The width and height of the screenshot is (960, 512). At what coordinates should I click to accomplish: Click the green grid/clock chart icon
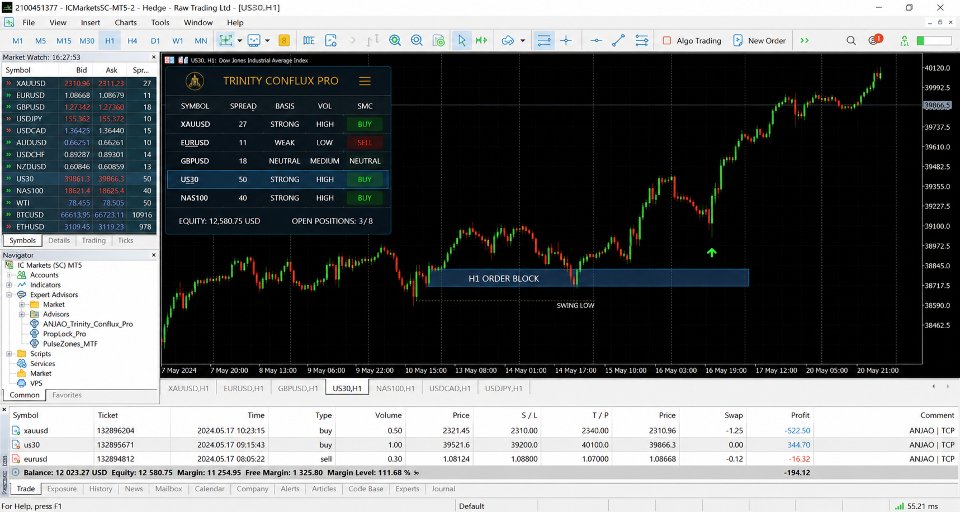tap(439, 40)
